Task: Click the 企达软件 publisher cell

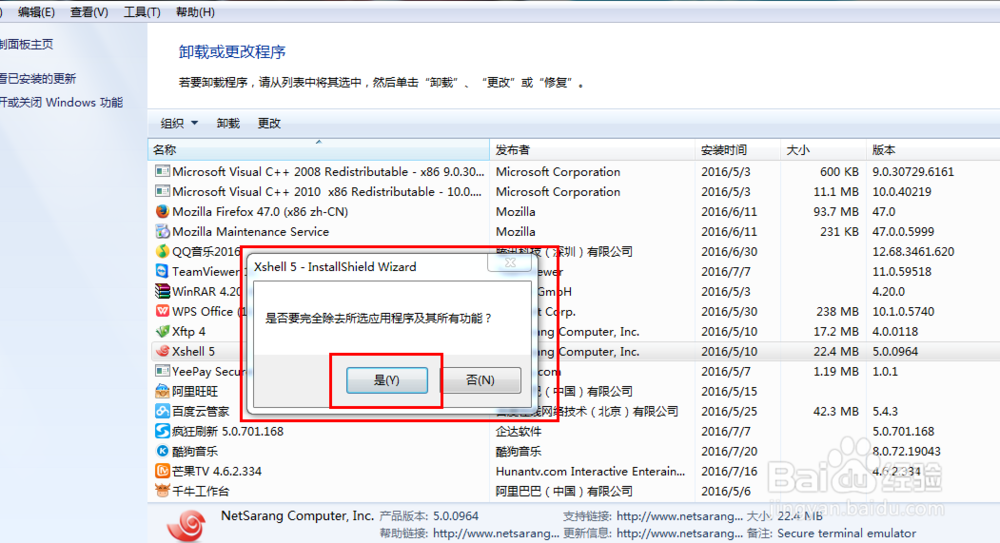Action: click(x=518, y=431)
